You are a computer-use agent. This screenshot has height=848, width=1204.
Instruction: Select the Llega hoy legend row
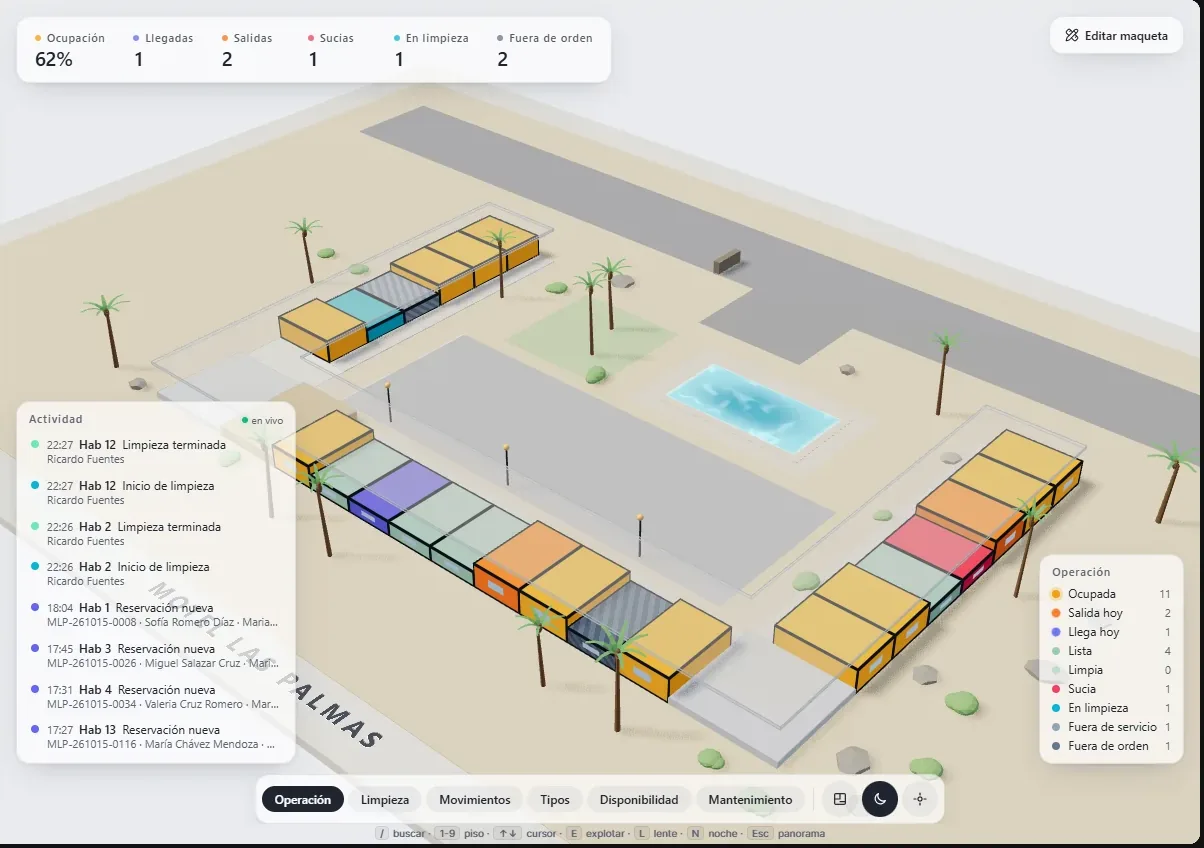click(1111, 632)
